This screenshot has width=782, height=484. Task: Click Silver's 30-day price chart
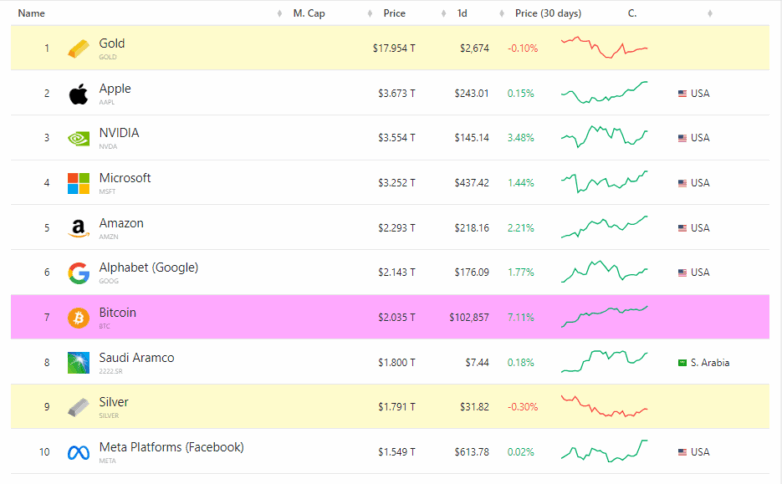tap(604, 406)
